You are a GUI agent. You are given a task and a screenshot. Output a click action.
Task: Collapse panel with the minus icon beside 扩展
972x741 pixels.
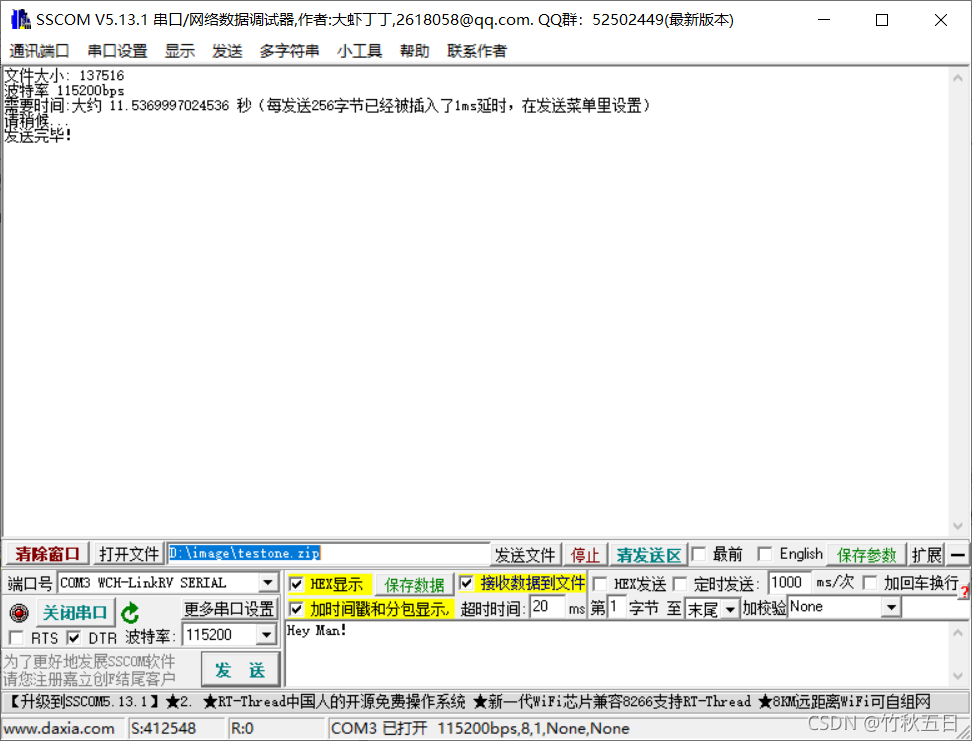tap(958, 553)
